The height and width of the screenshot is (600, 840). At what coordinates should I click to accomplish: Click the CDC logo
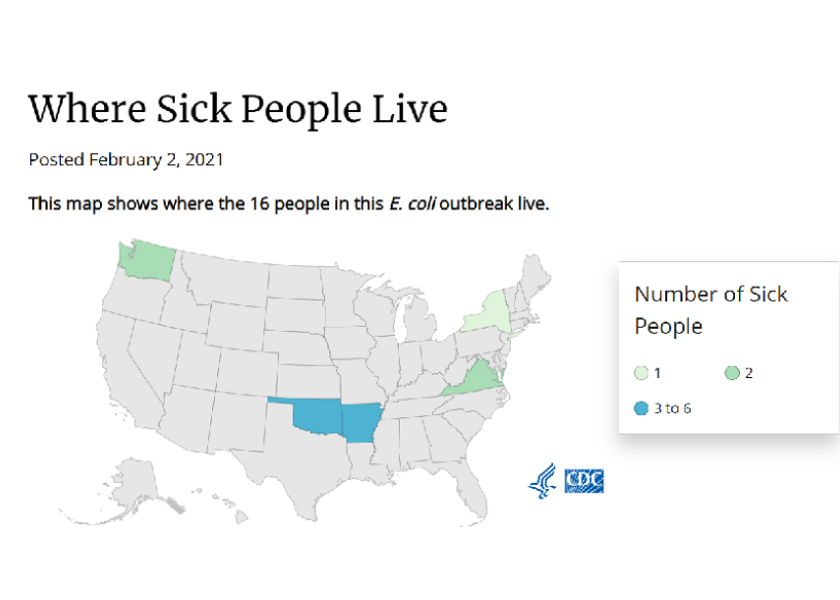coord(584,481)
